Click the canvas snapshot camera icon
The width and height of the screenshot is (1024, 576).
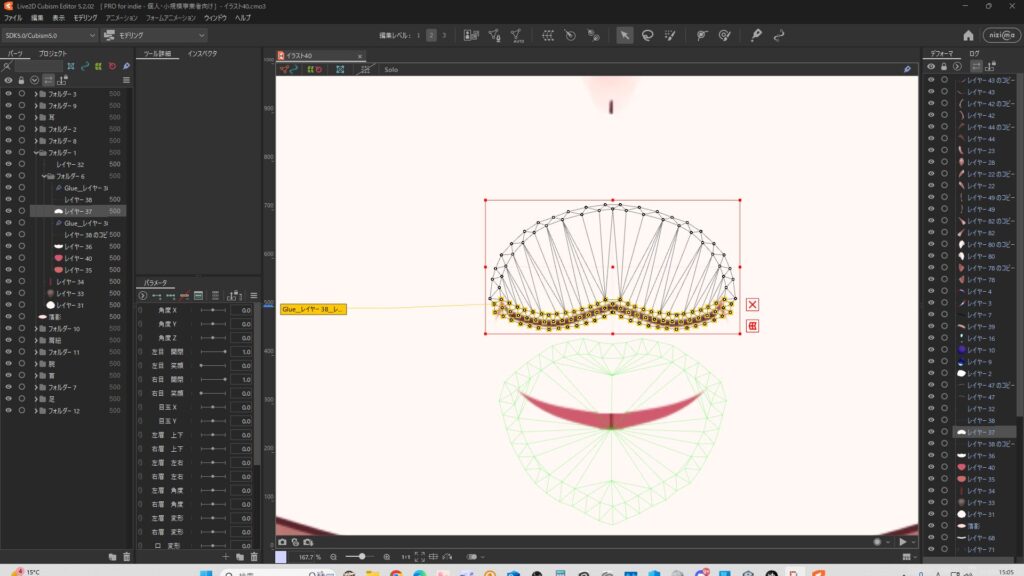(282, 542)
